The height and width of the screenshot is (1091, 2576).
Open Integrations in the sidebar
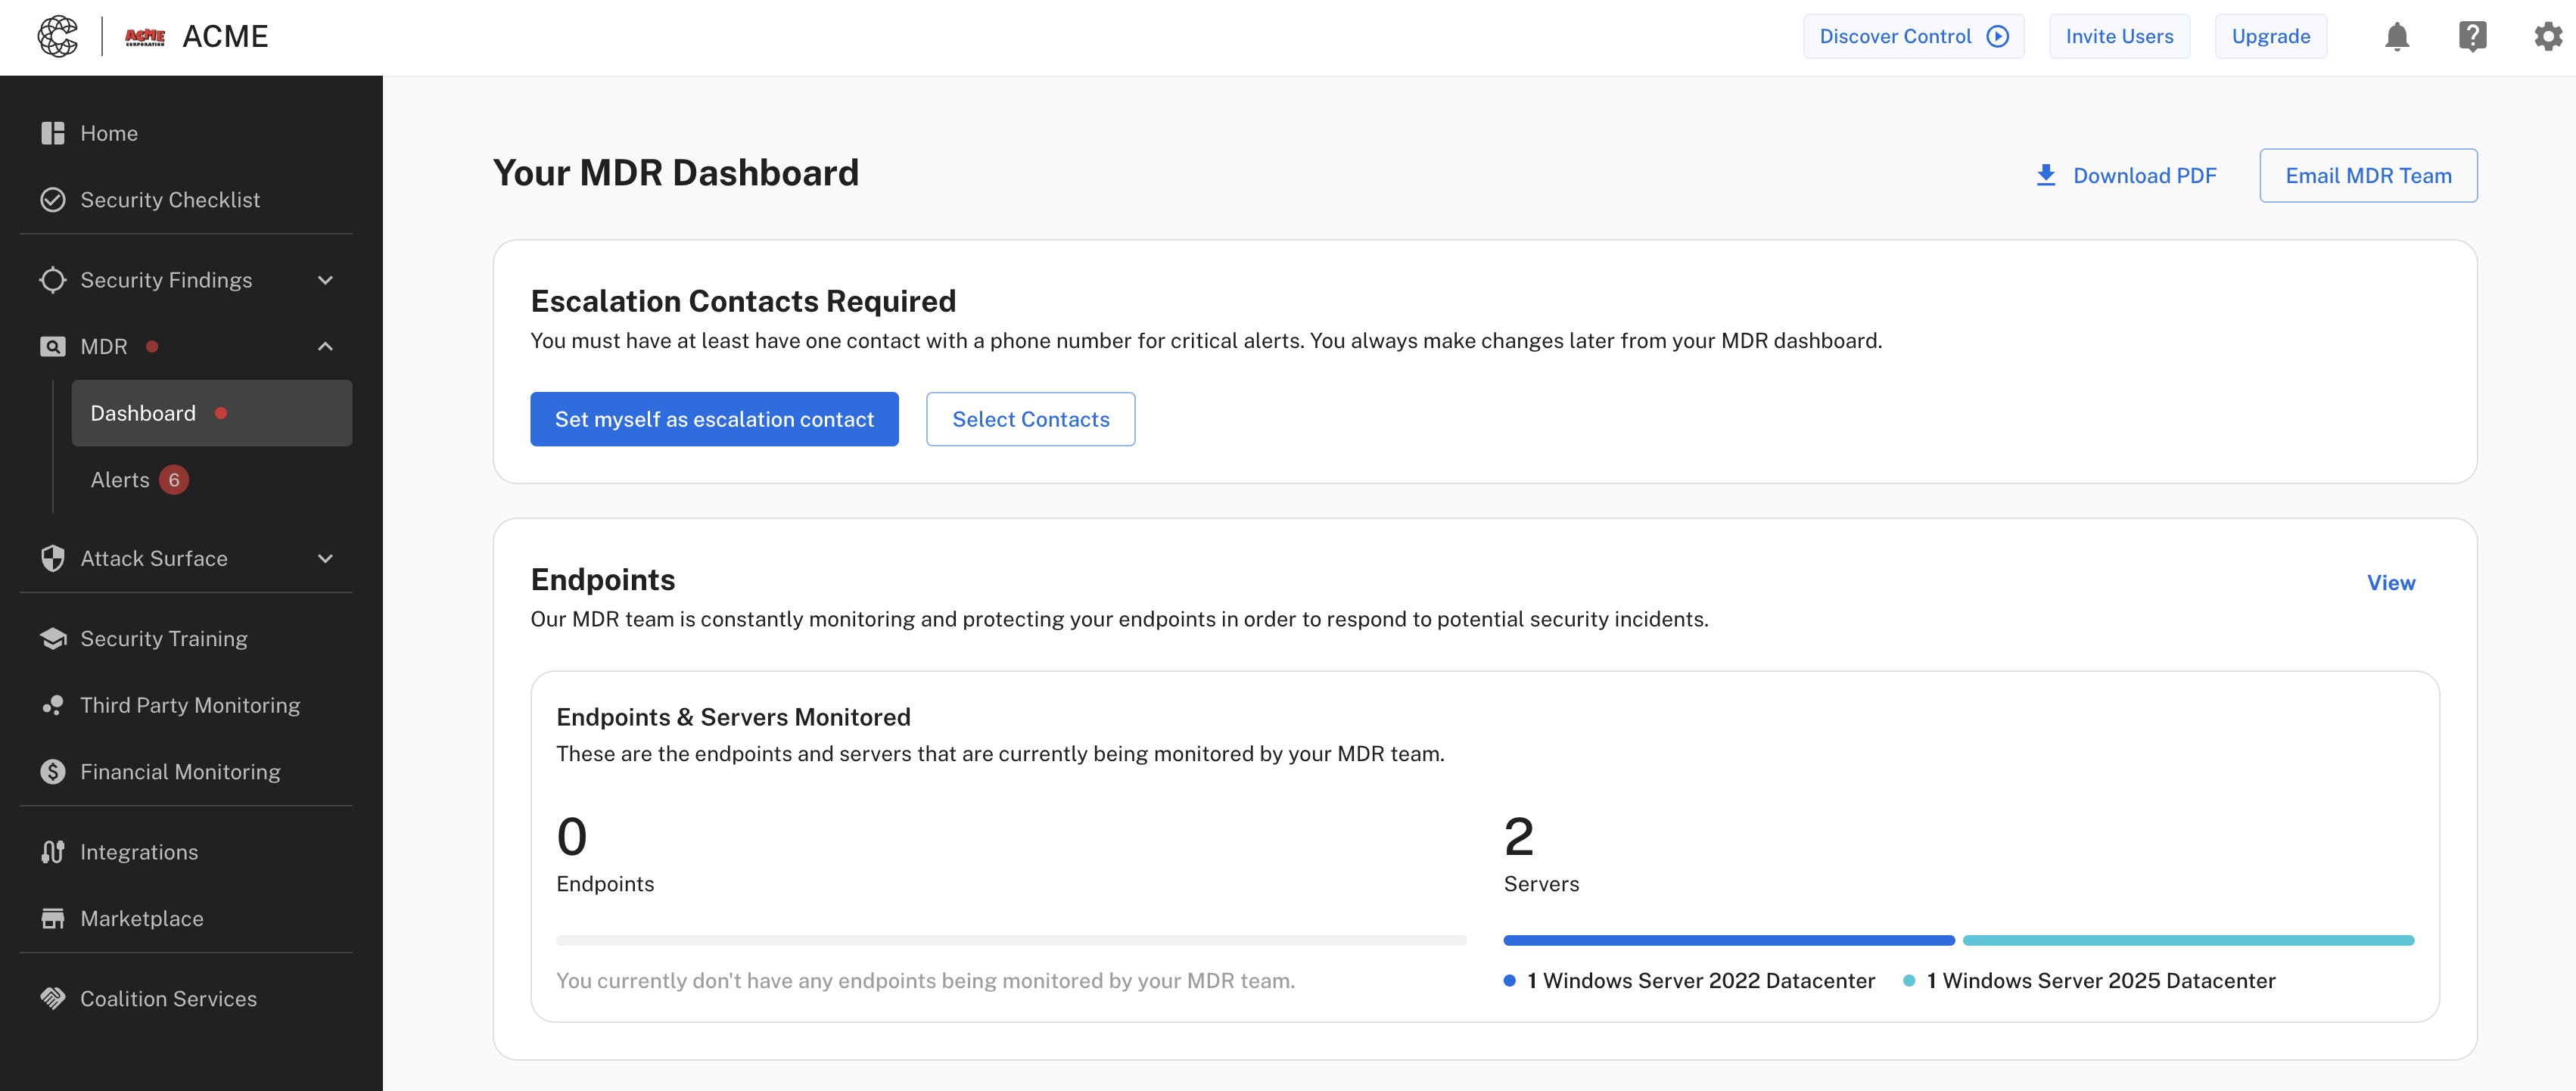coord(186,852)
